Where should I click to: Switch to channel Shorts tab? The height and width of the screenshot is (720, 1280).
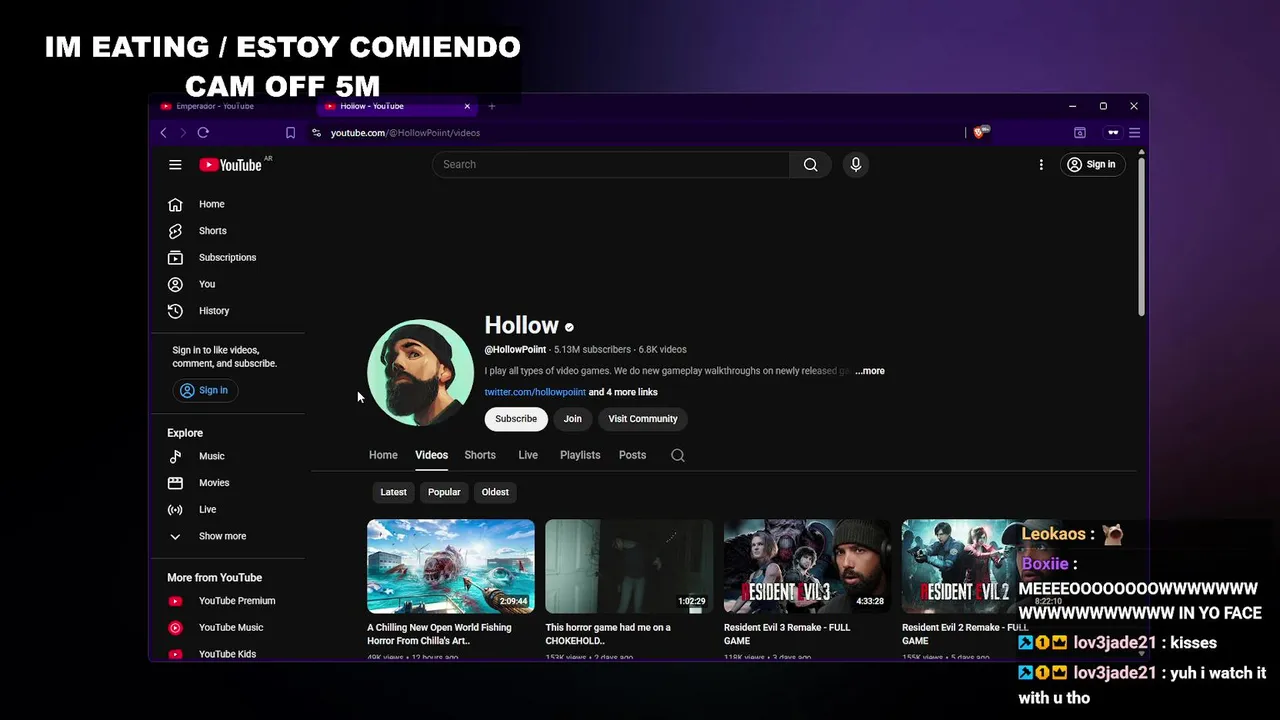pyautogui.click(x=480, y=455)
